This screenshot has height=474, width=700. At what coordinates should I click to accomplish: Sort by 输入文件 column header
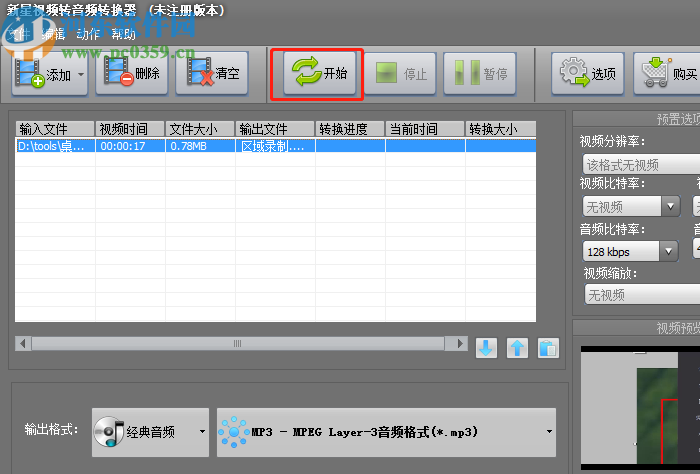[x=55, y=129]
